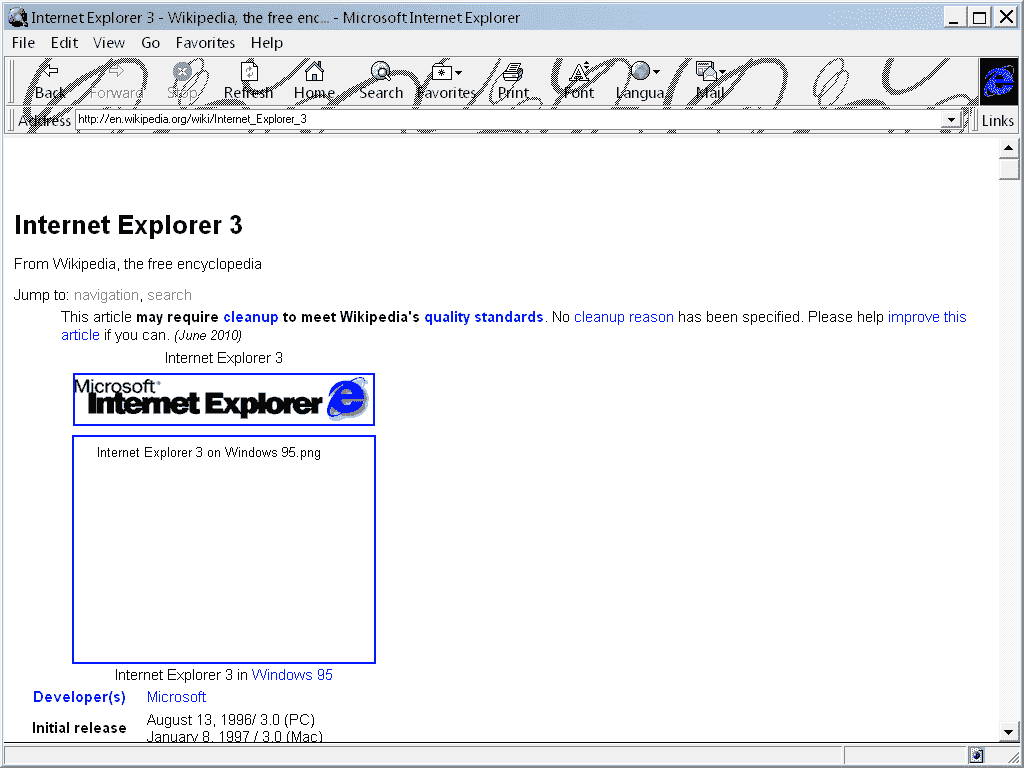Viewport: 1024px width, 768px height.
Task: Open the Go menu
Action: 150,43
